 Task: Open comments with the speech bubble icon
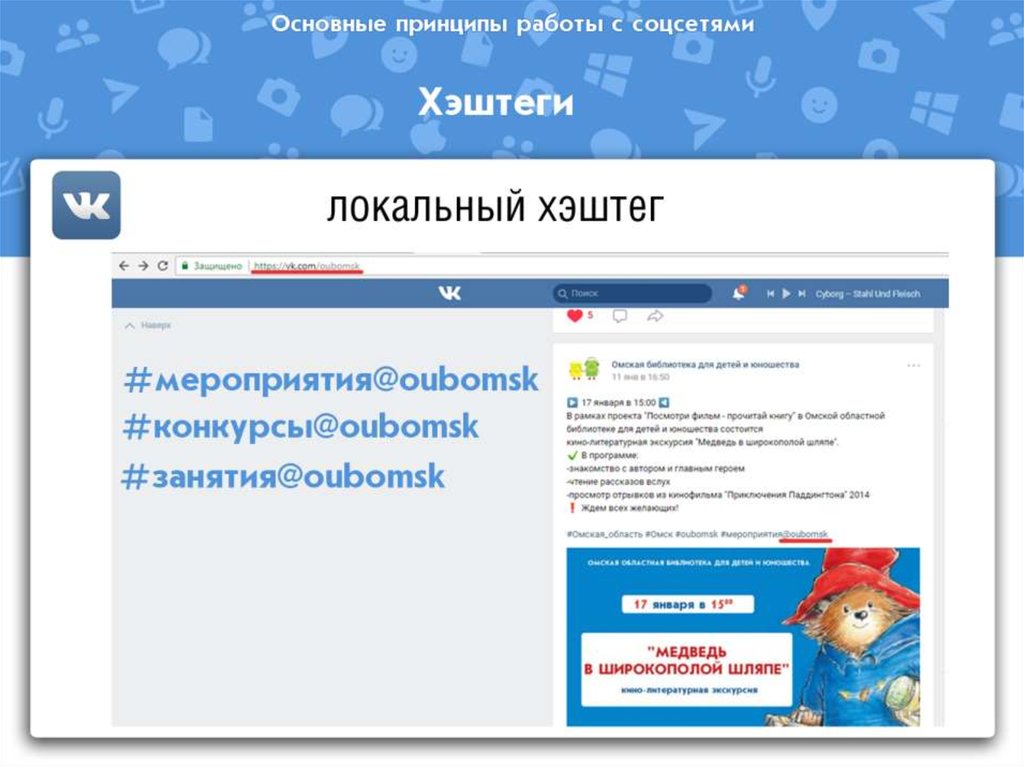click(620, 316)
